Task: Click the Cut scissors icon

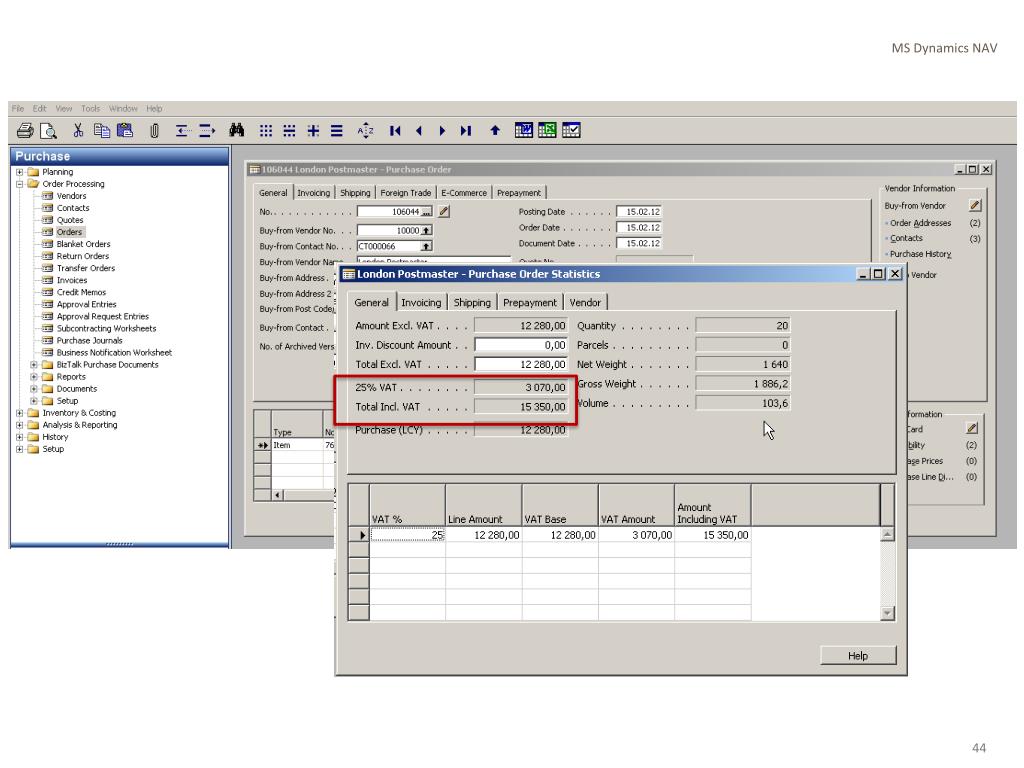Action: pyautogui.click(x=78, y=131)
